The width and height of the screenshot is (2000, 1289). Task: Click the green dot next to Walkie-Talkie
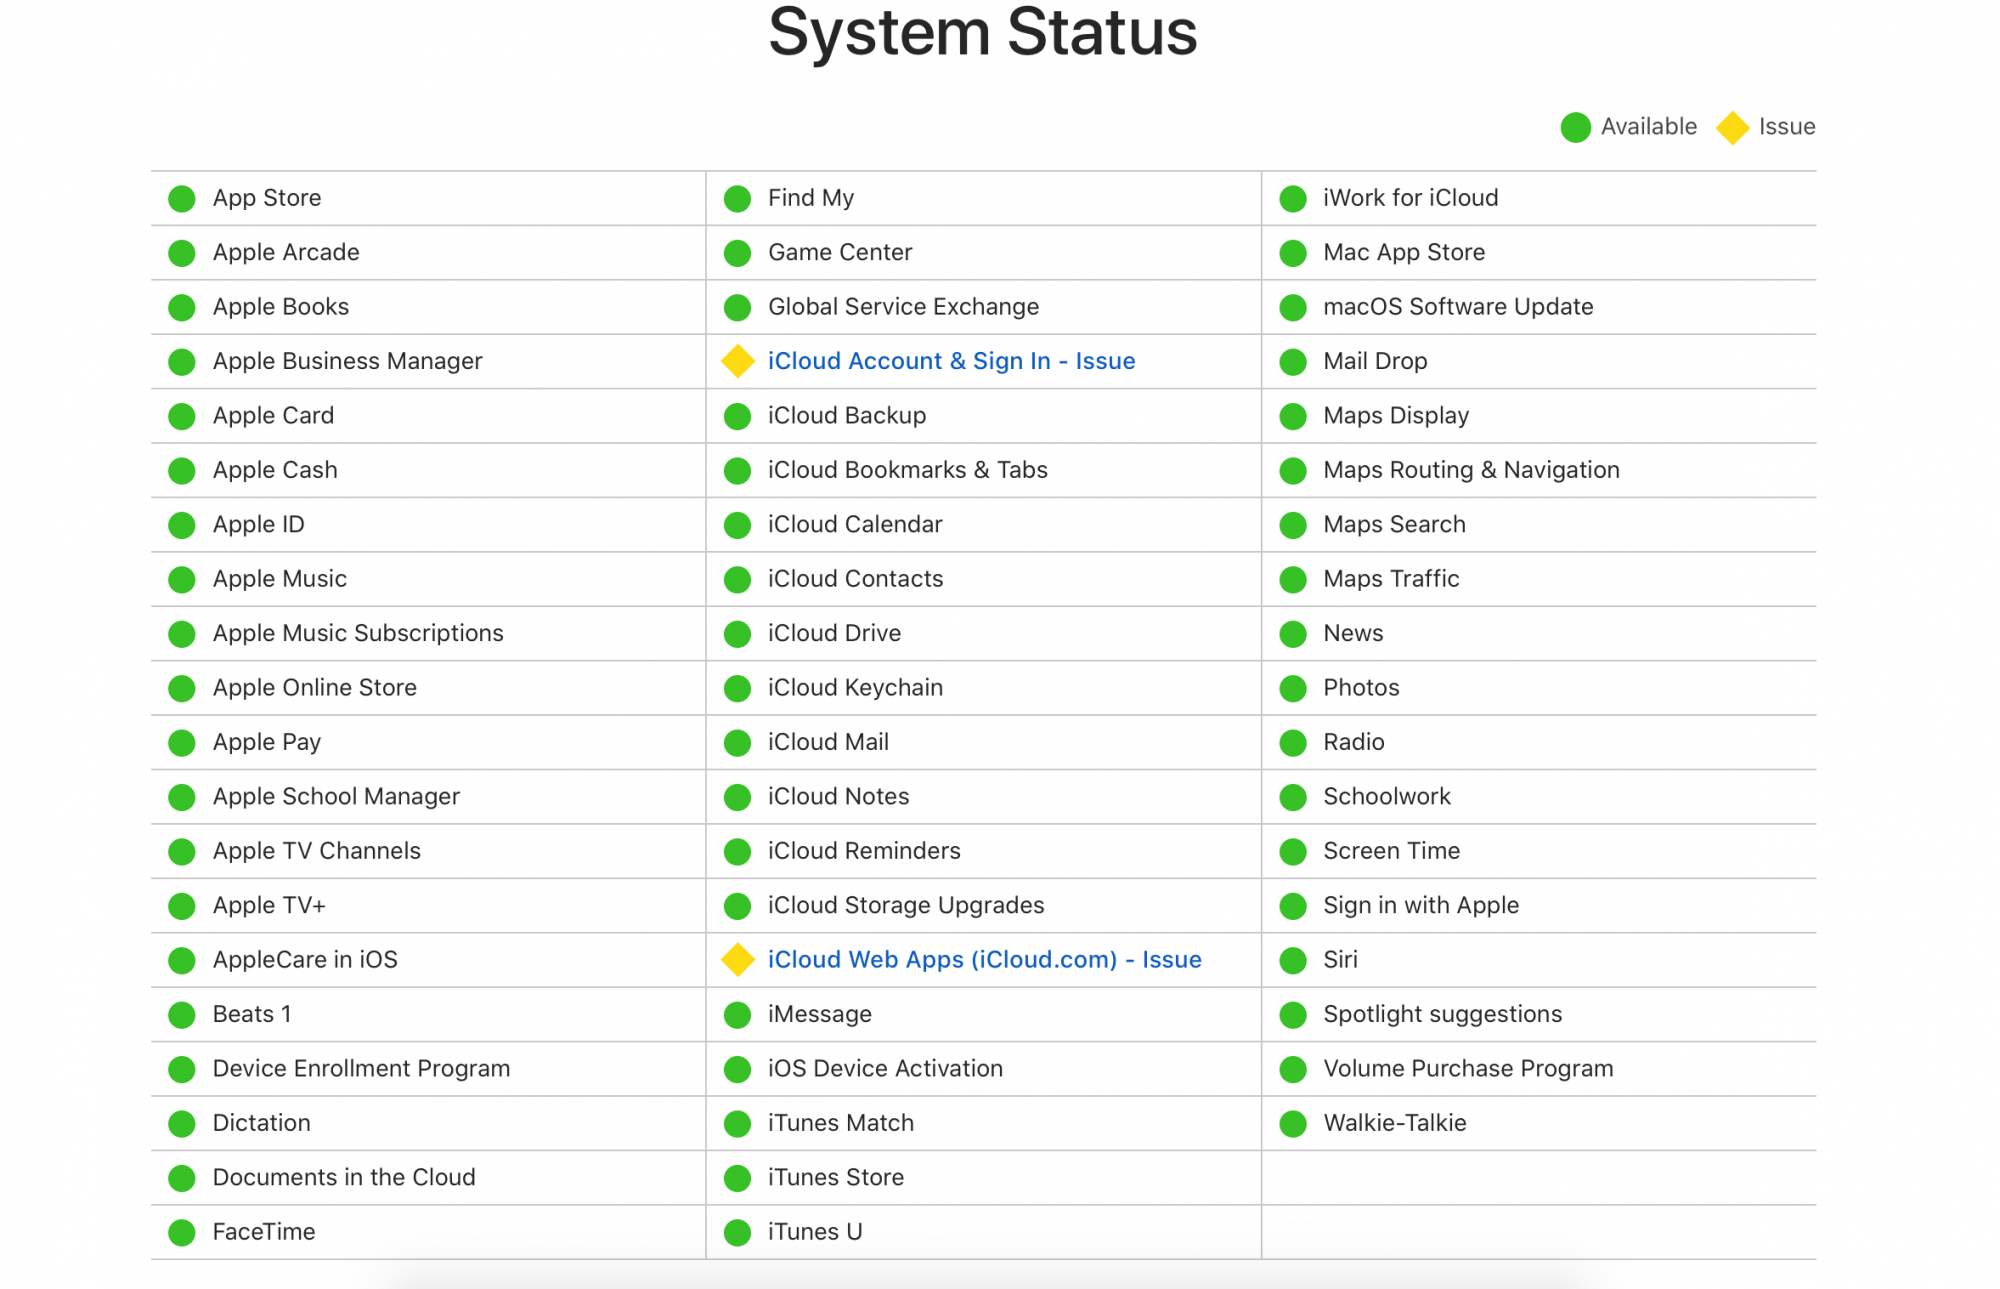[x=1292, y=1123]
